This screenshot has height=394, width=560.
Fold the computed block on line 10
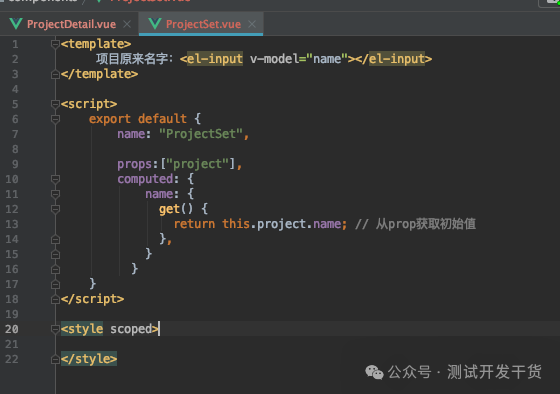(x=55, y=179)
